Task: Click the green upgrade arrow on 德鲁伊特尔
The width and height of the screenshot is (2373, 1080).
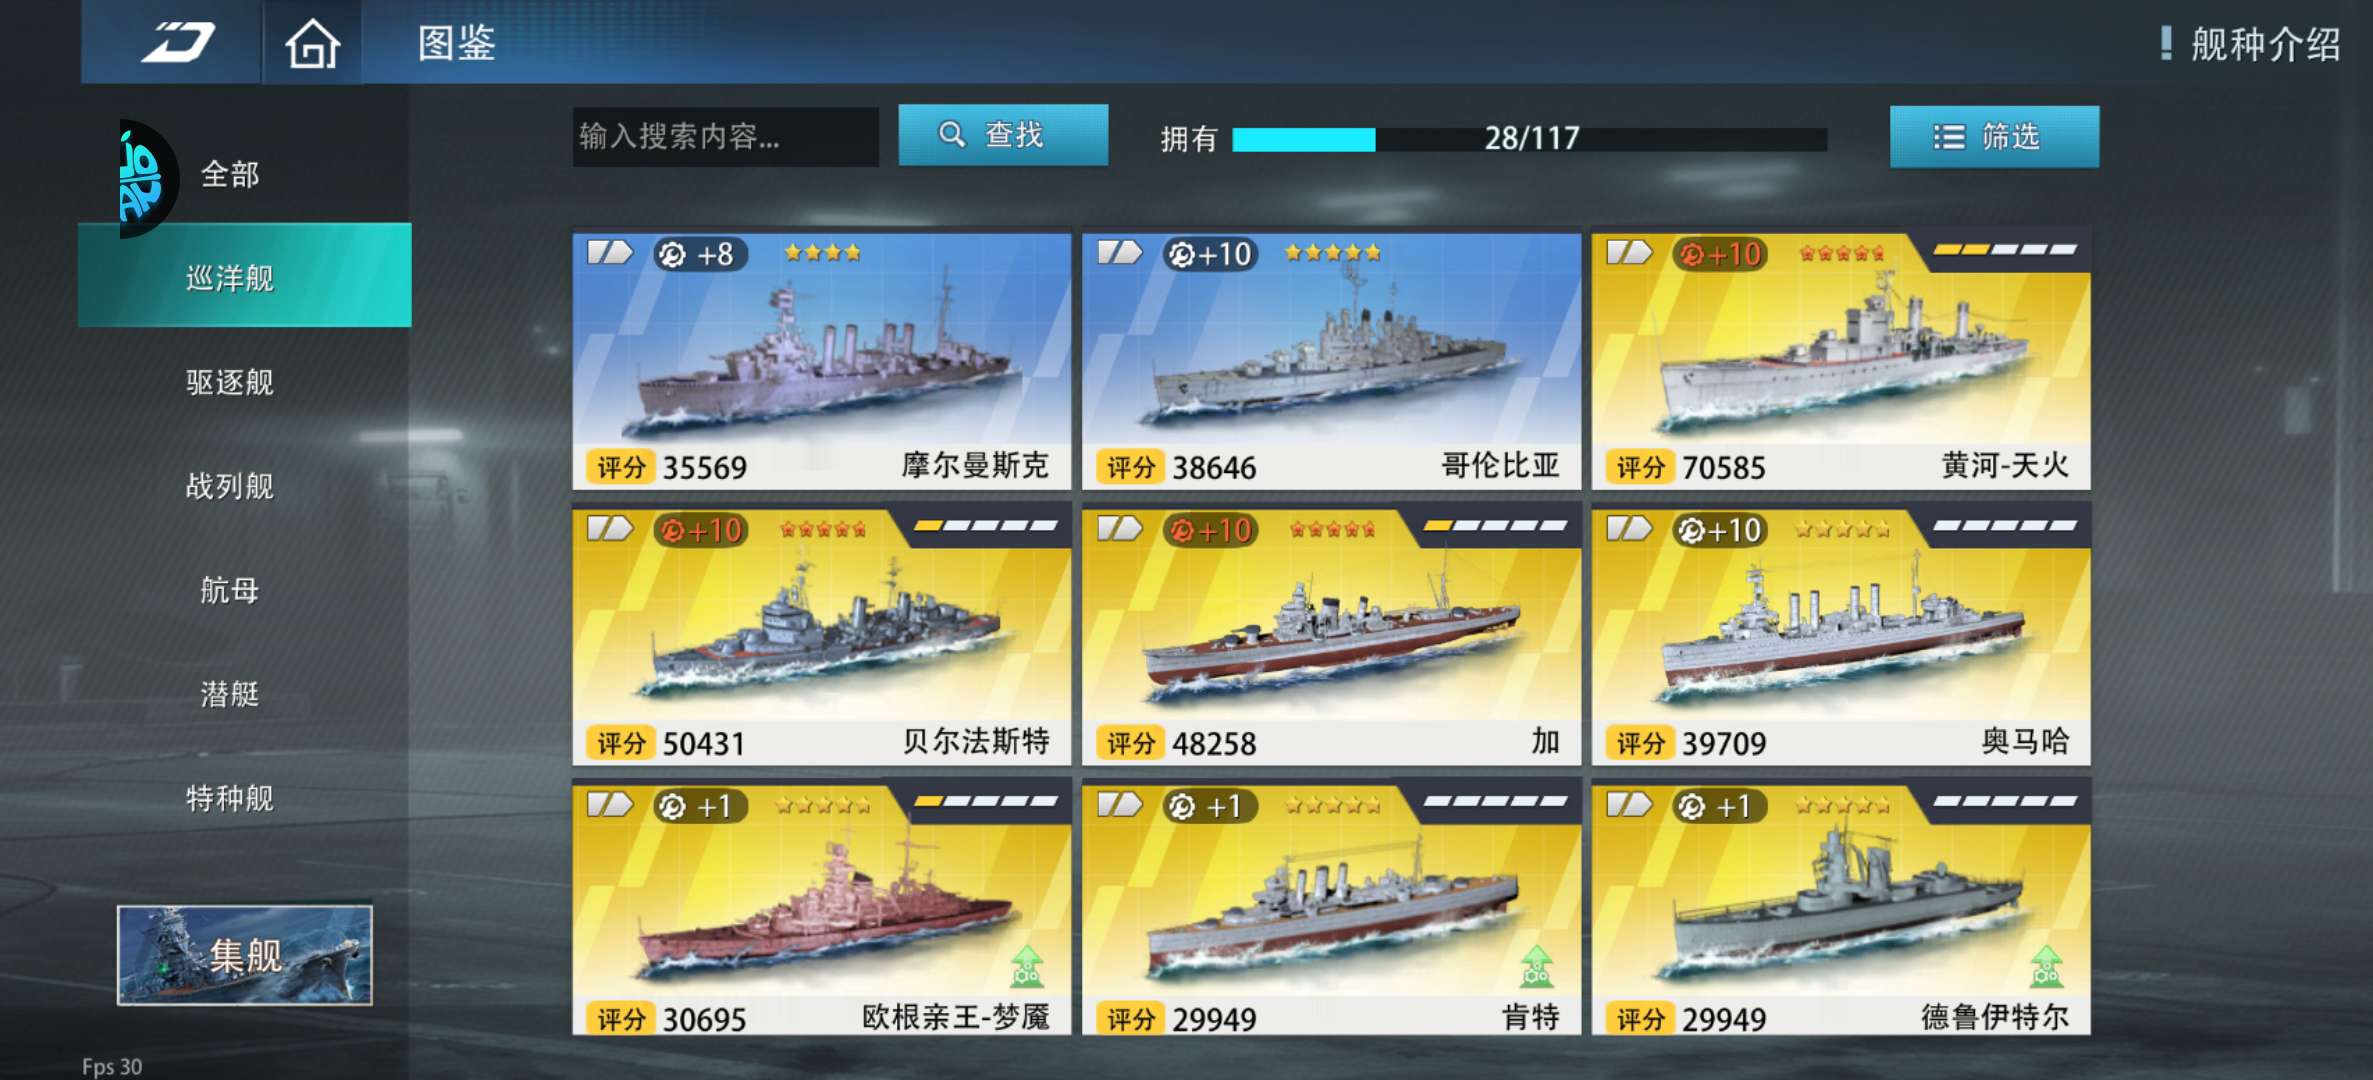Action: [x=2046, y=966]
